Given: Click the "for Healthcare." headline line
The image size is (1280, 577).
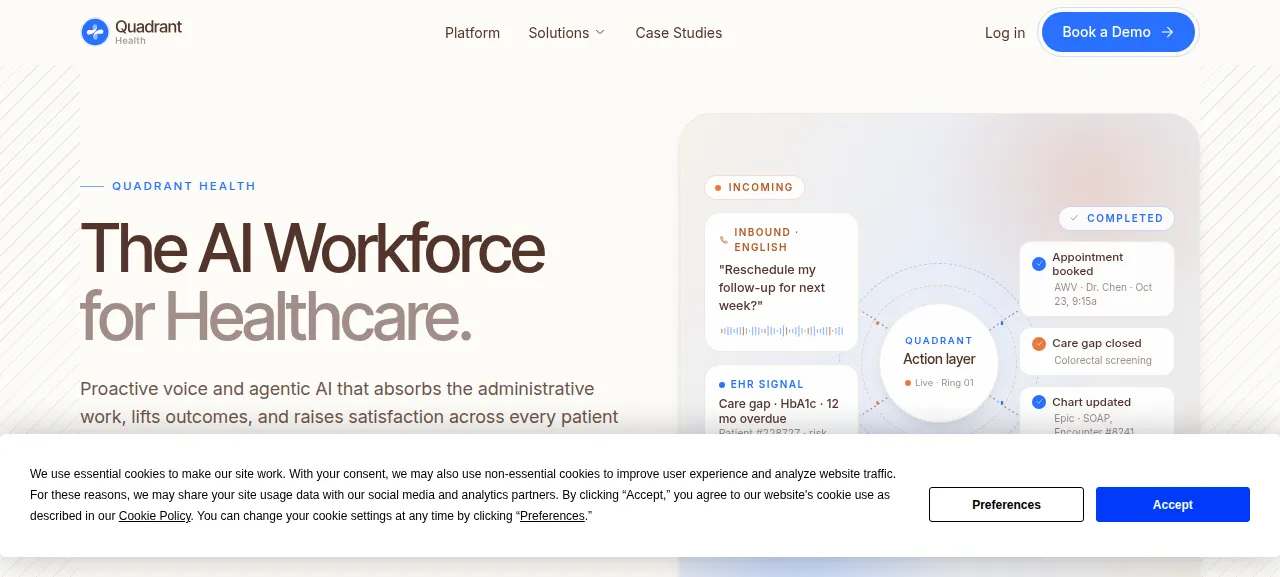Looking at the screenshot, I should [275, 315].
